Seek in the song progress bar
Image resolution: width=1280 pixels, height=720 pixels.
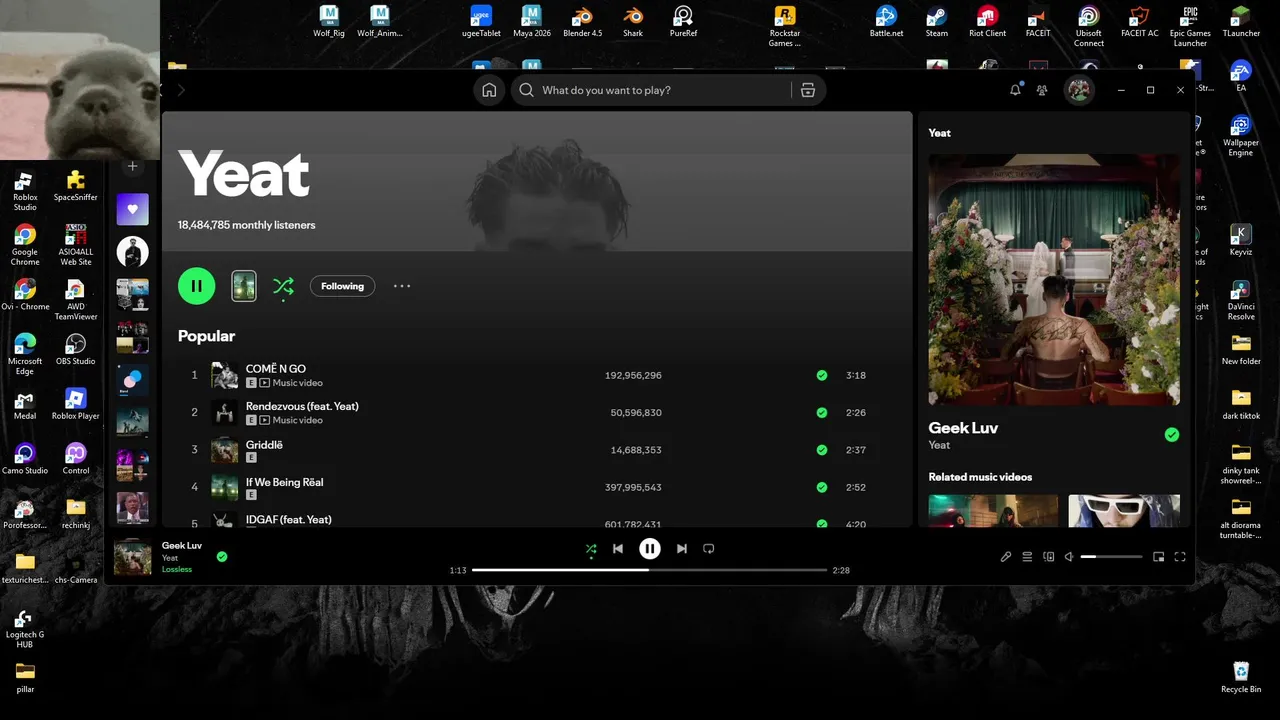click(650, 570)
